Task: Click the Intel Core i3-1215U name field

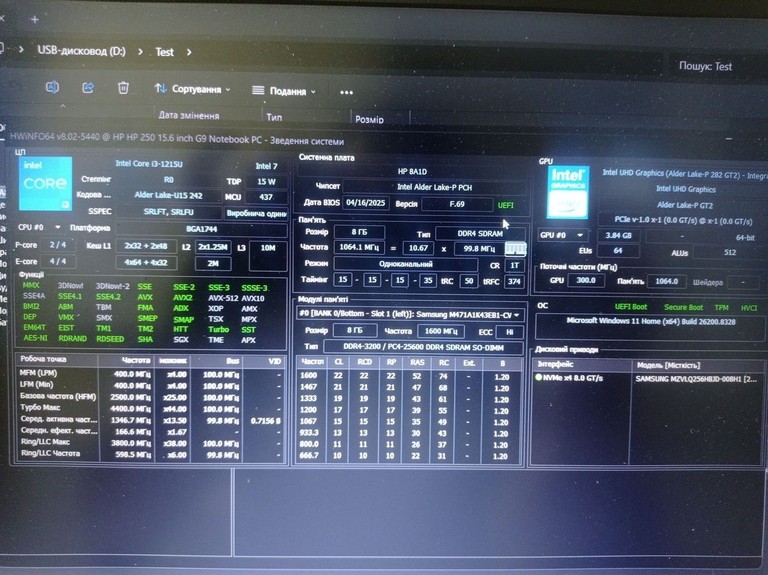Action: point(149,164)
